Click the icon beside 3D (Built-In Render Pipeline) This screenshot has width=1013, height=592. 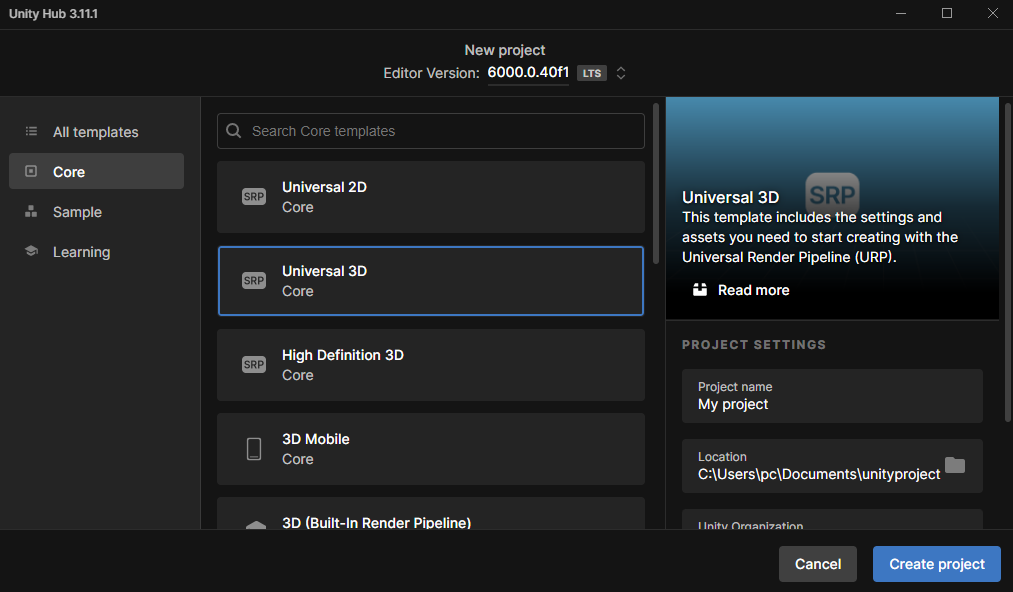(256, 525)
